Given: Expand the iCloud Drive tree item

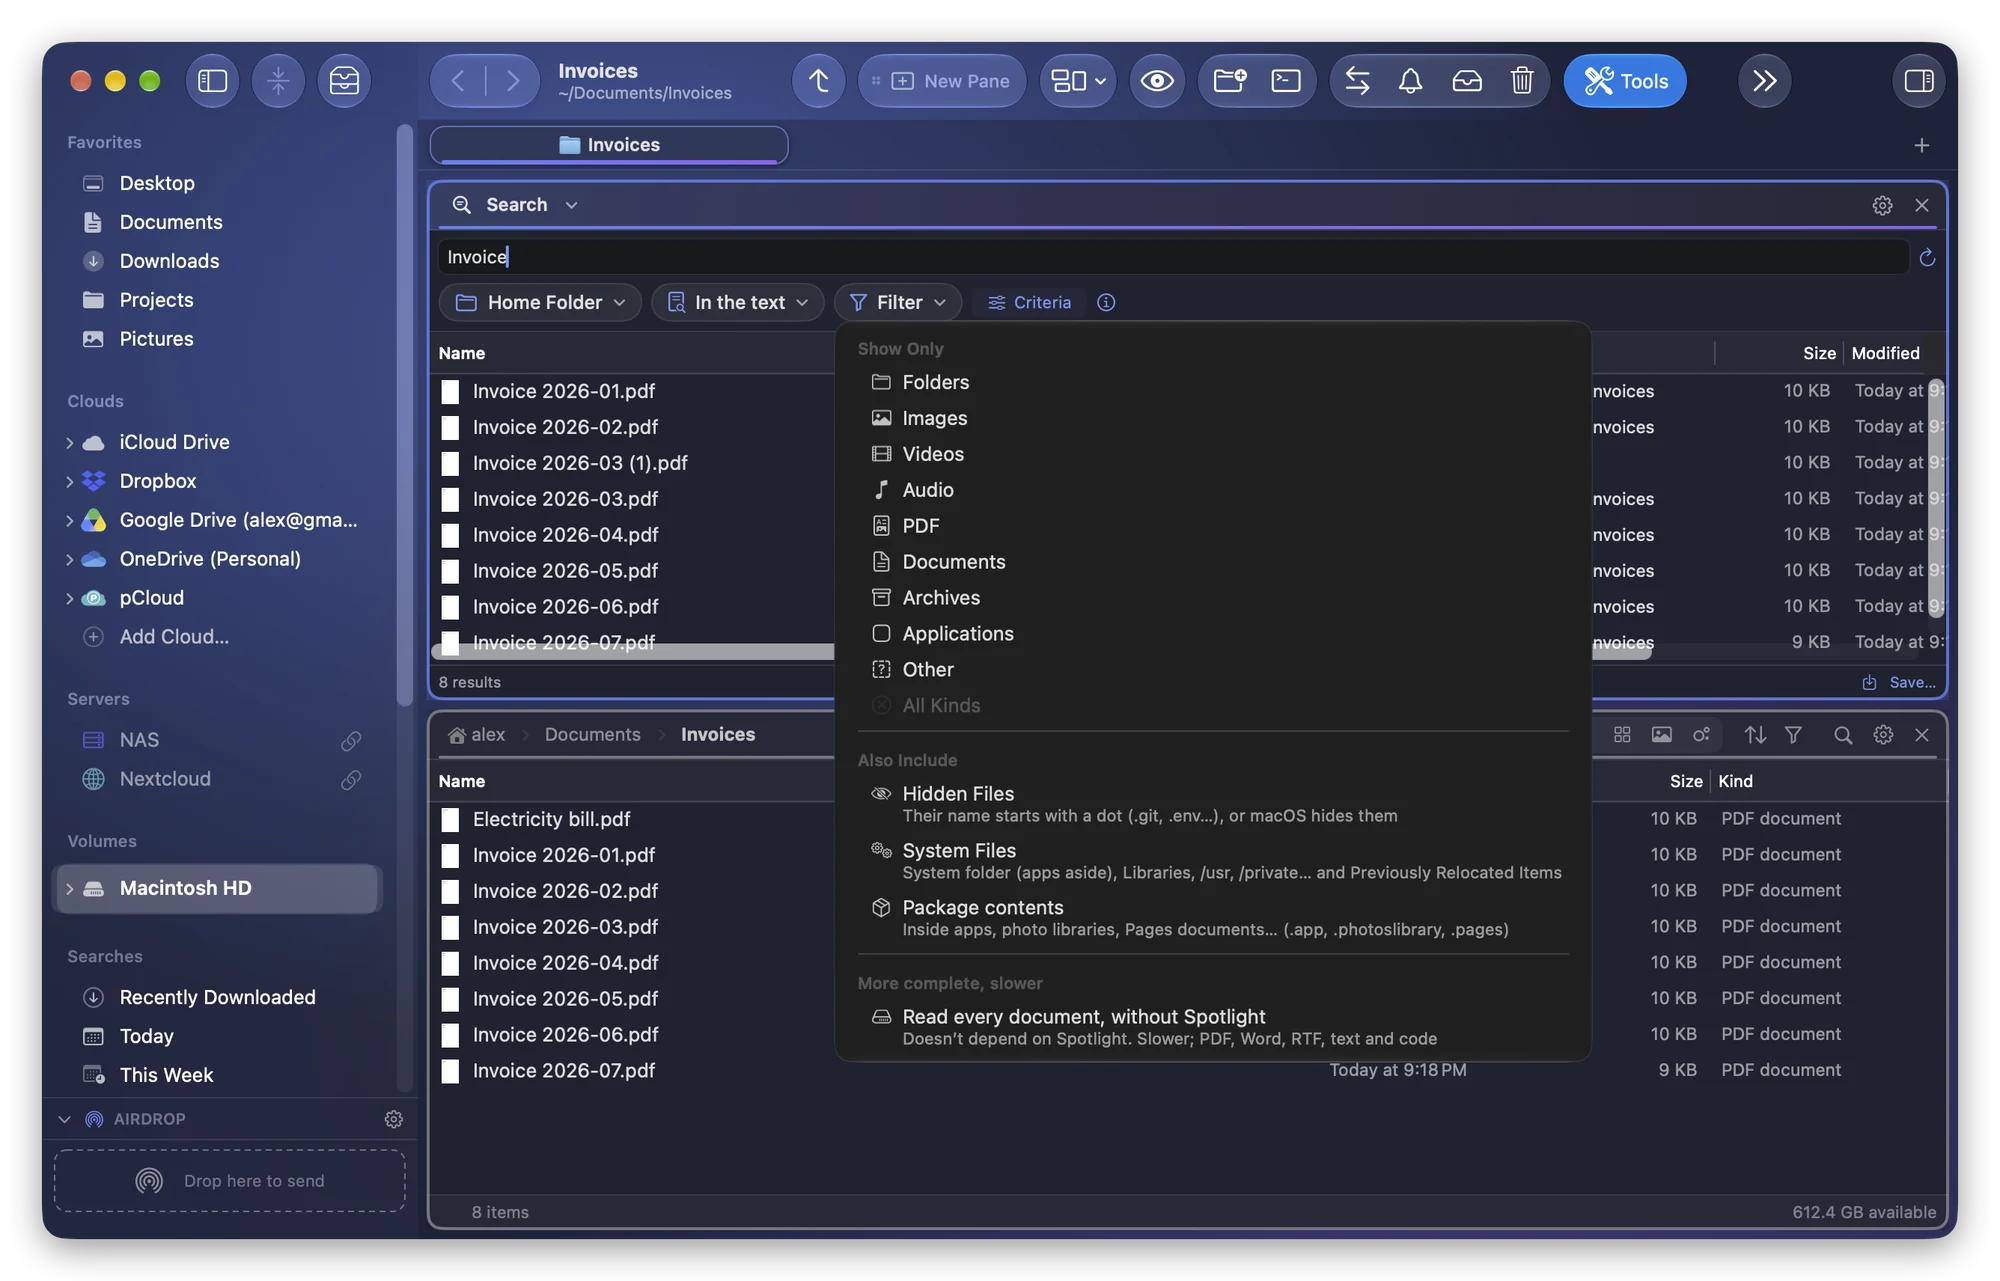Looking at the screenshot, I should click(69, 442).
